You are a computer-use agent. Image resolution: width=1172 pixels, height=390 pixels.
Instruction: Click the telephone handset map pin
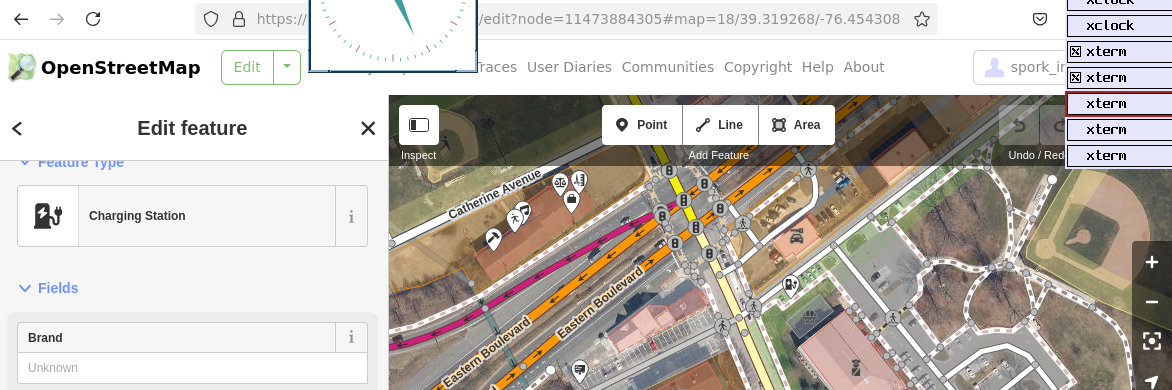click(493, 239)
